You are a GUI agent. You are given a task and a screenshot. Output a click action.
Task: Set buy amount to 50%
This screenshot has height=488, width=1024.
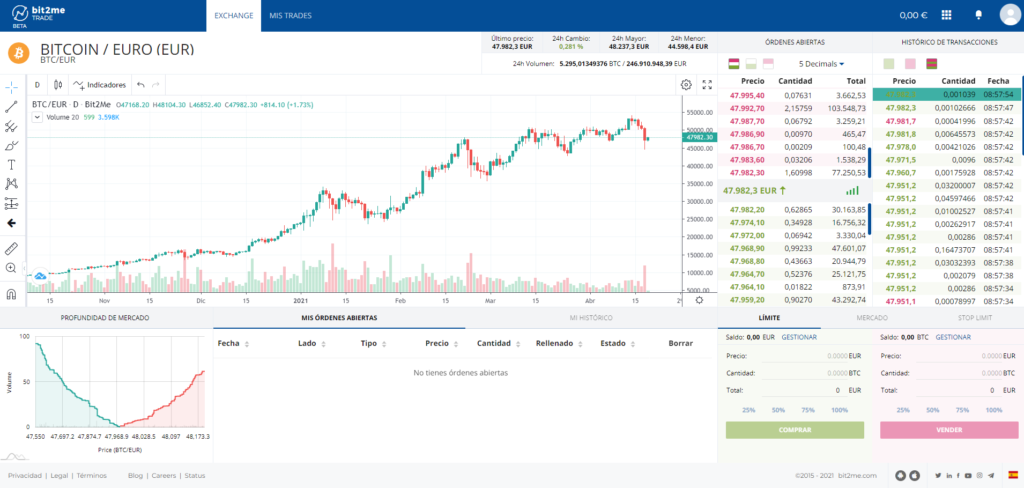pyautogui.click(x=778, y=410)
